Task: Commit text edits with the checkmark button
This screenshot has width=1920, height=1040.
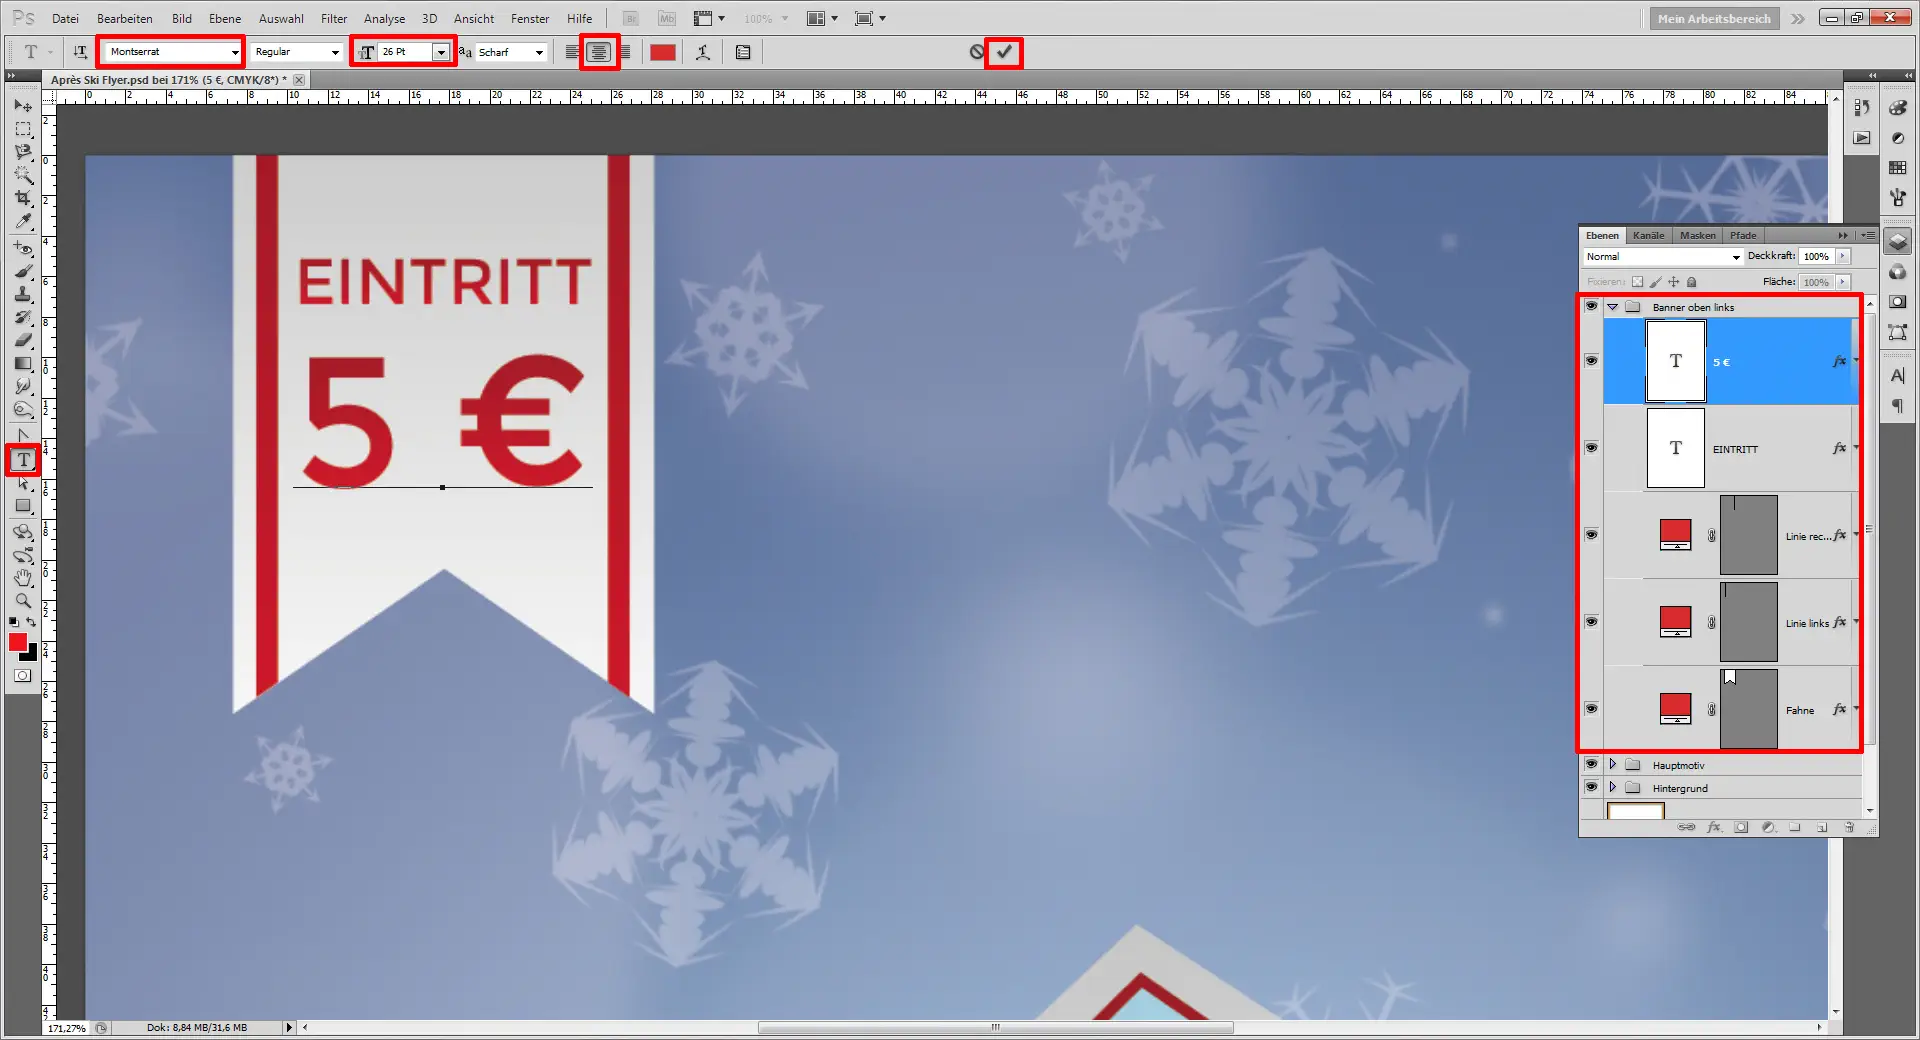Action: point(1005,52)
